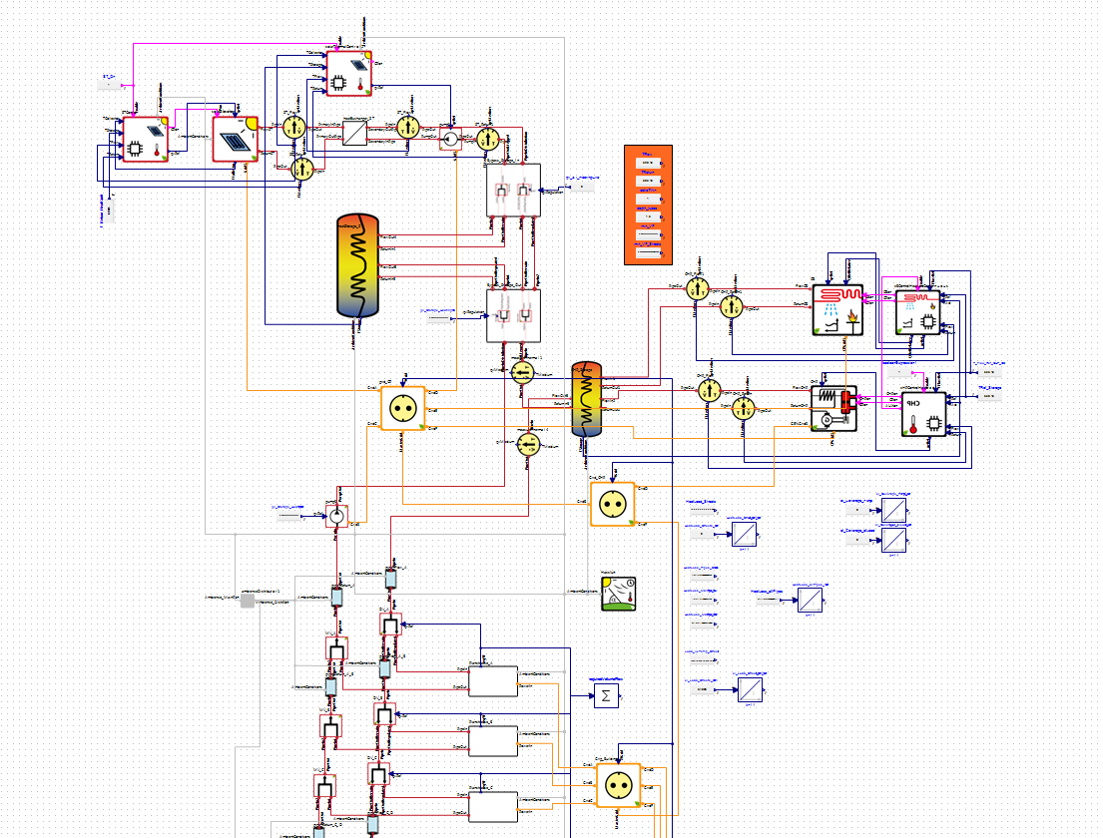Select the grid socket block left of the small tank
Screen dimensions: 1103x838
click(x=403, y=408)
